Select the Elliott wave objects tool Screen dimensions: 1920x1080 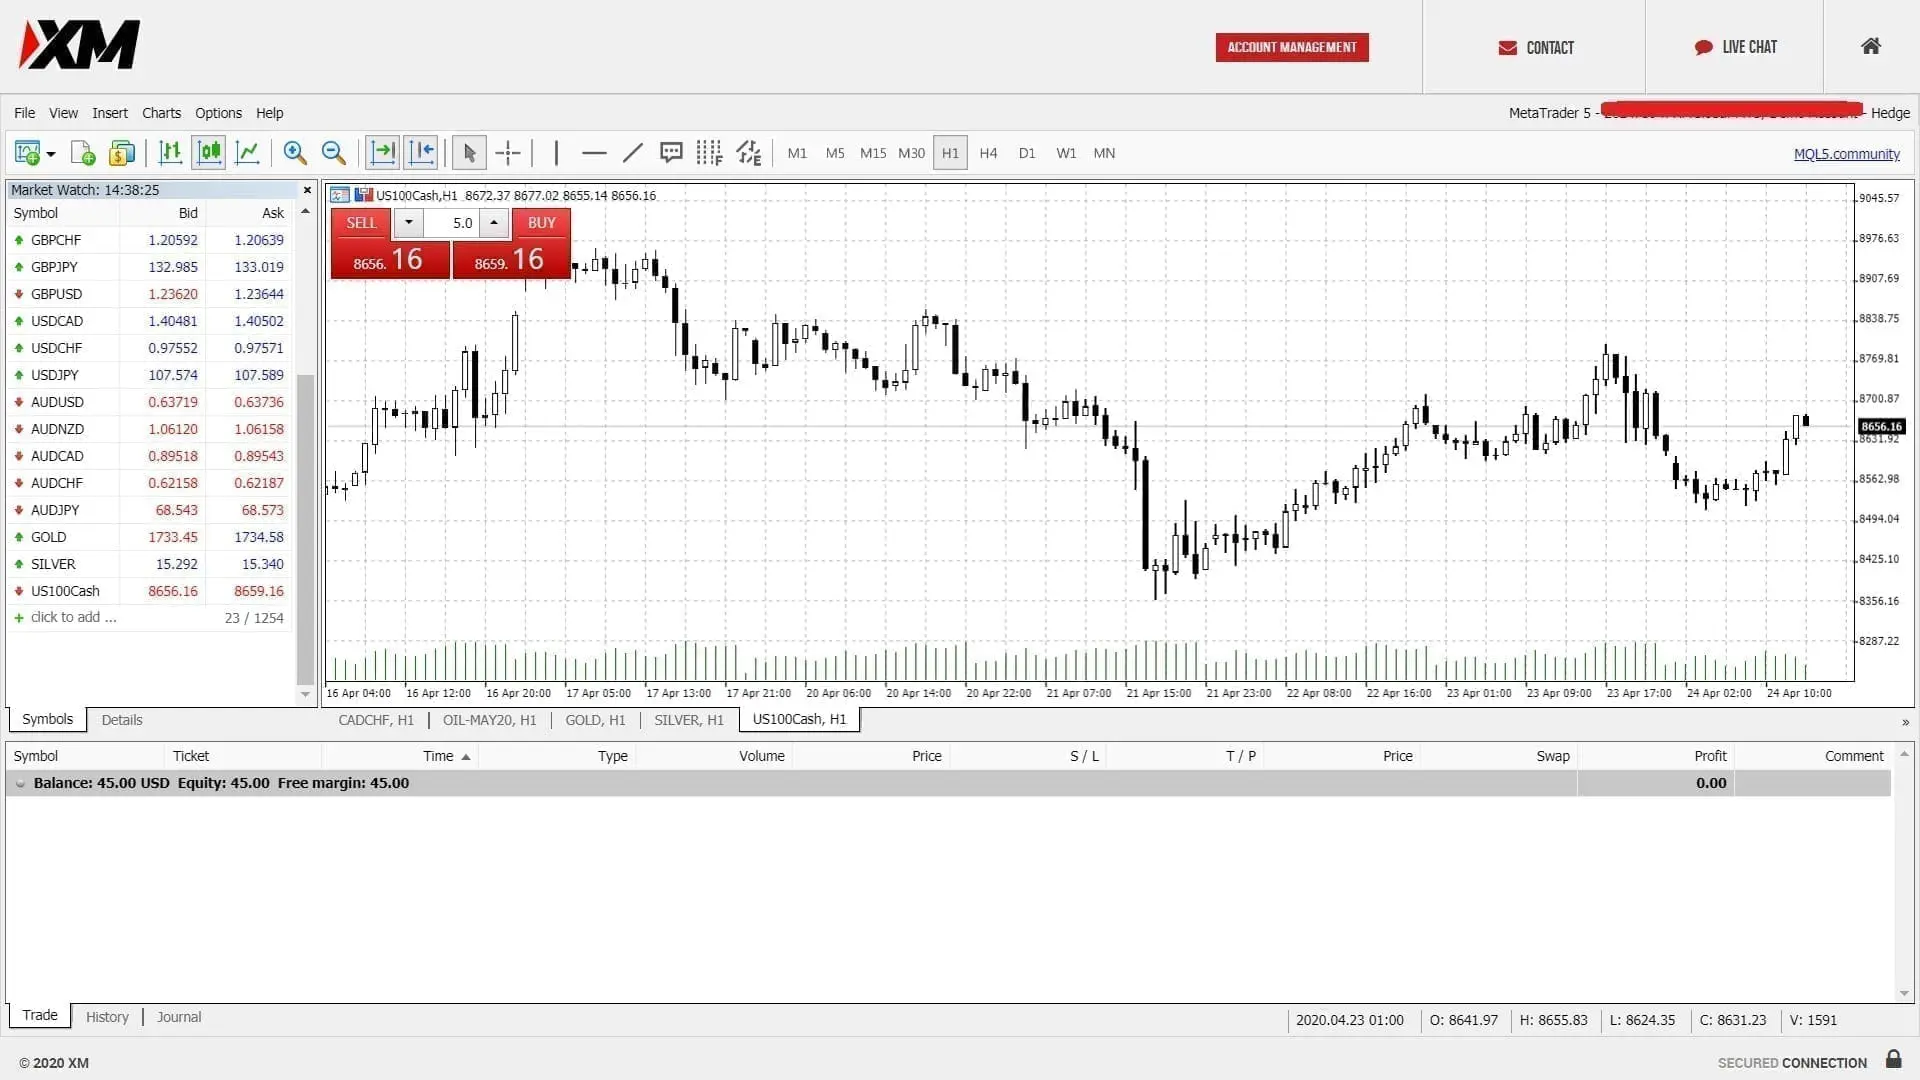(x=748, y=153)
